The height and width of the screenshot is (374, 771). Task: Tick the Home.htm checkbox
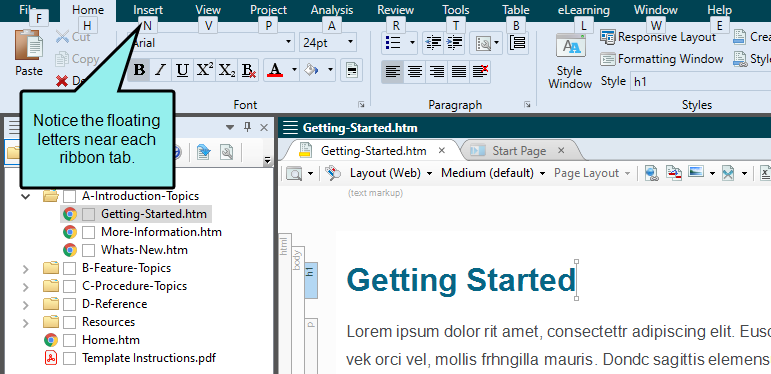click(69, 340)
